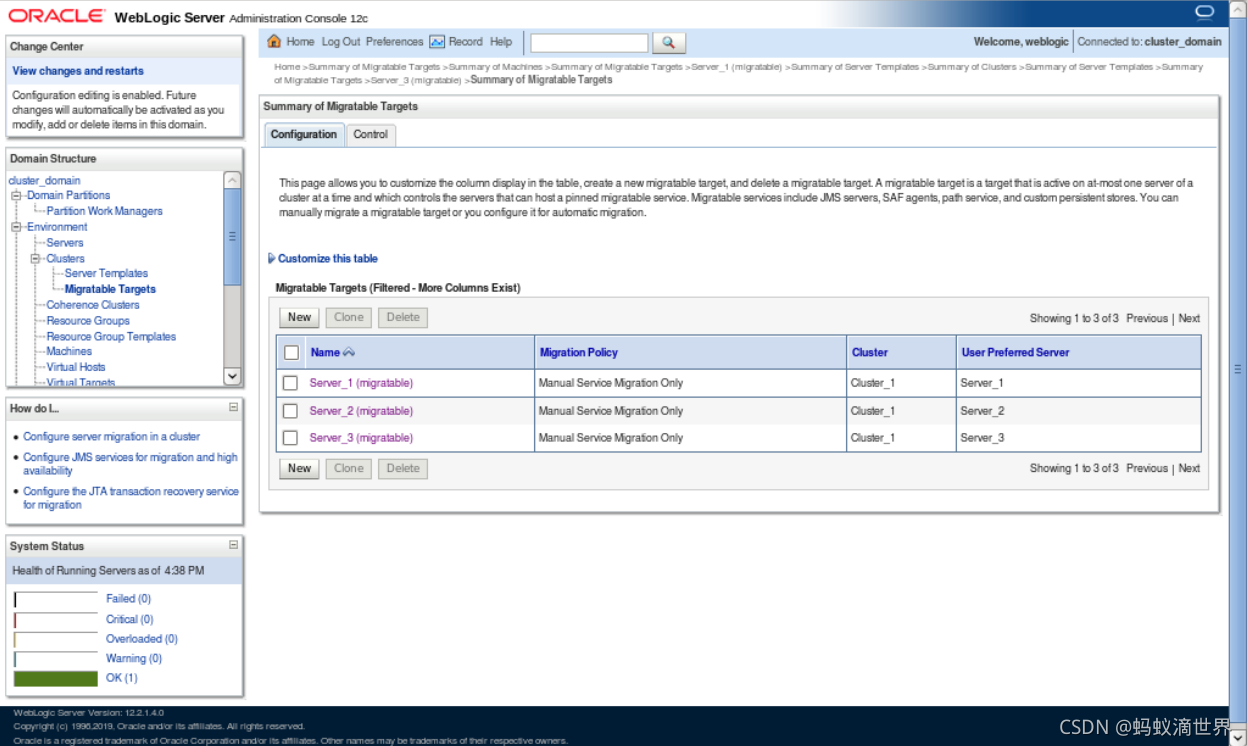
Task: Click the magnifier search button
Action: pos(669,43)
